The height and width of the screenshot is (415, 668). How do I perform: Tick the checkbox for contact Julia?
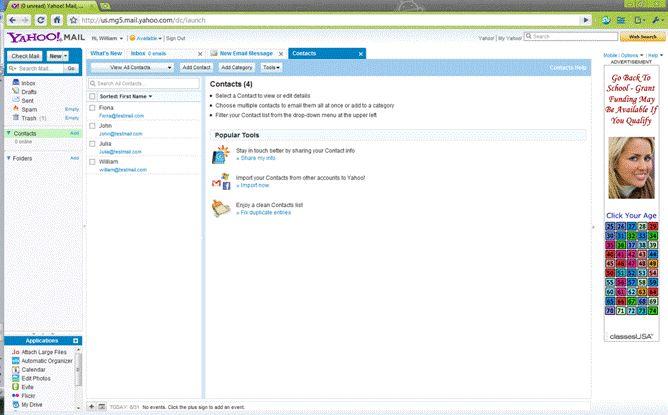93,142
